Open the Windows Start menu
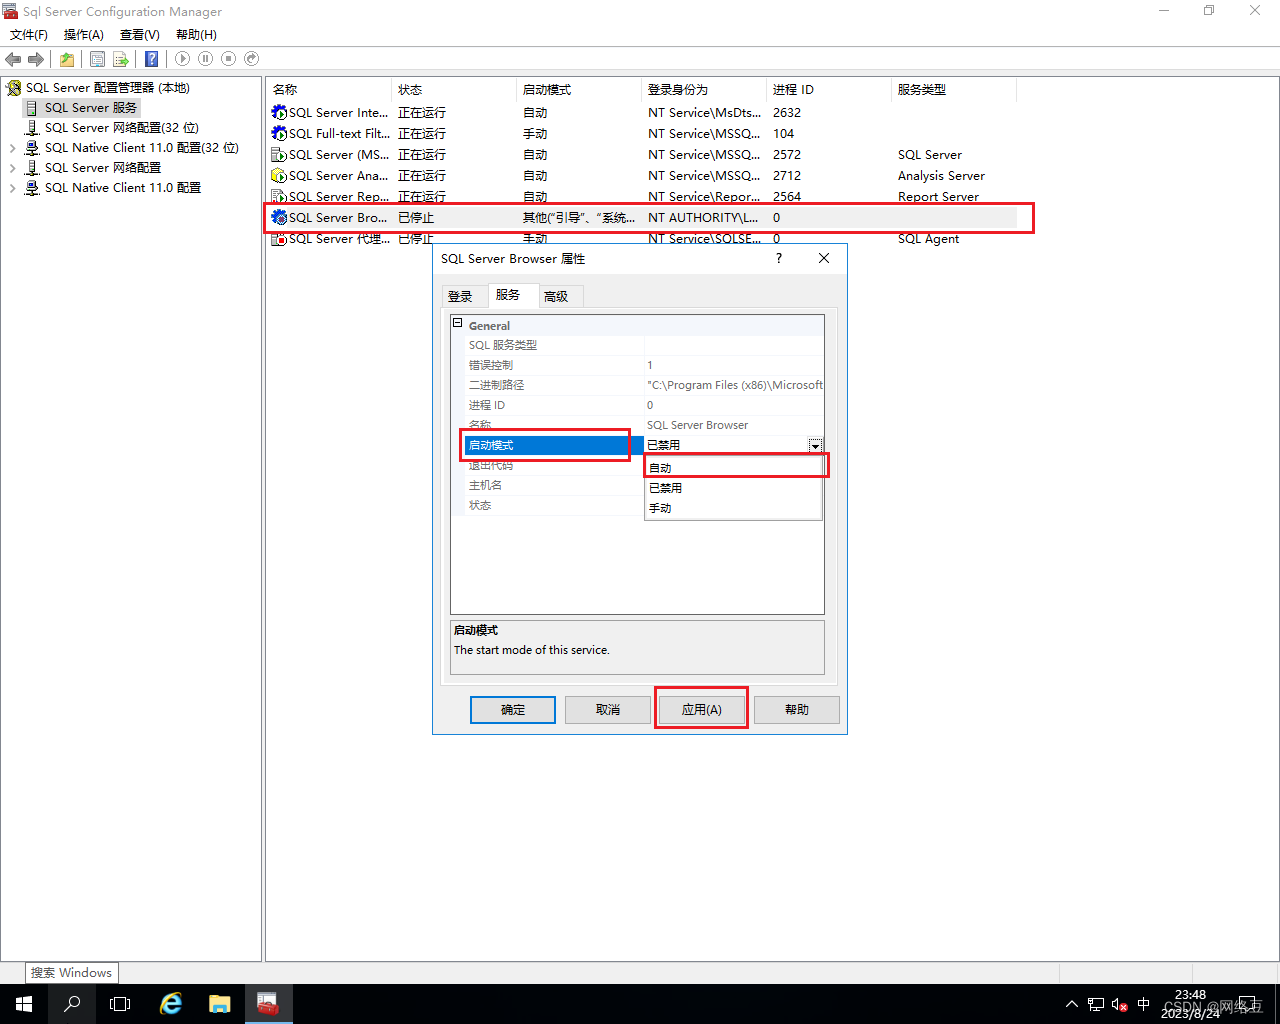 tap(24, 1004)
